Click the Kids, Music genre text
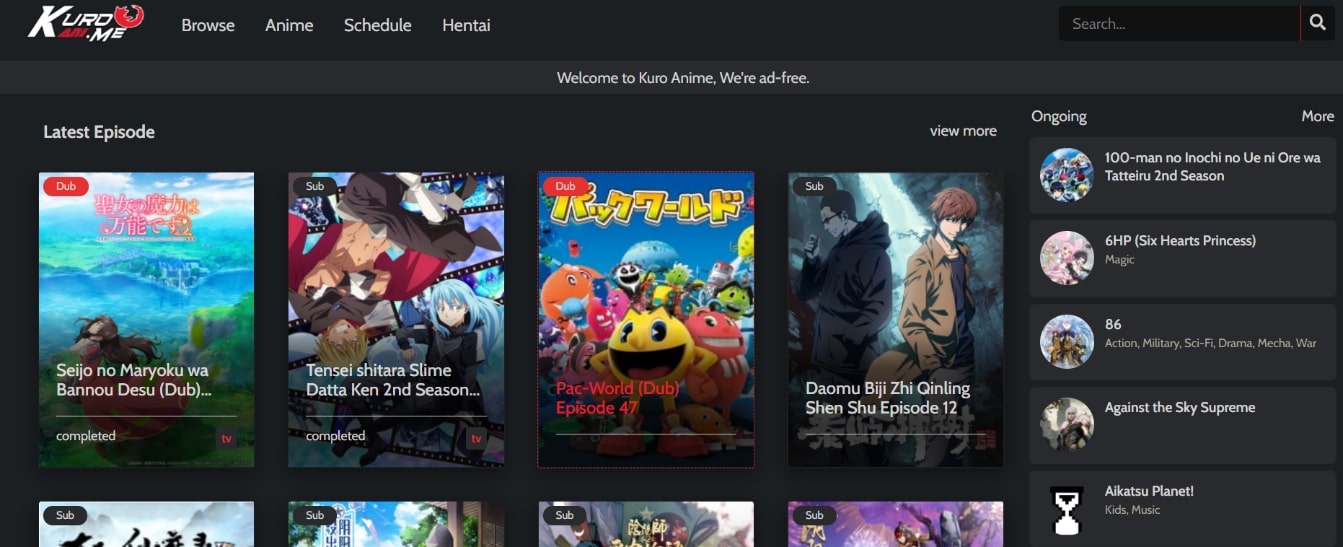 click(x=1132, y=510)
